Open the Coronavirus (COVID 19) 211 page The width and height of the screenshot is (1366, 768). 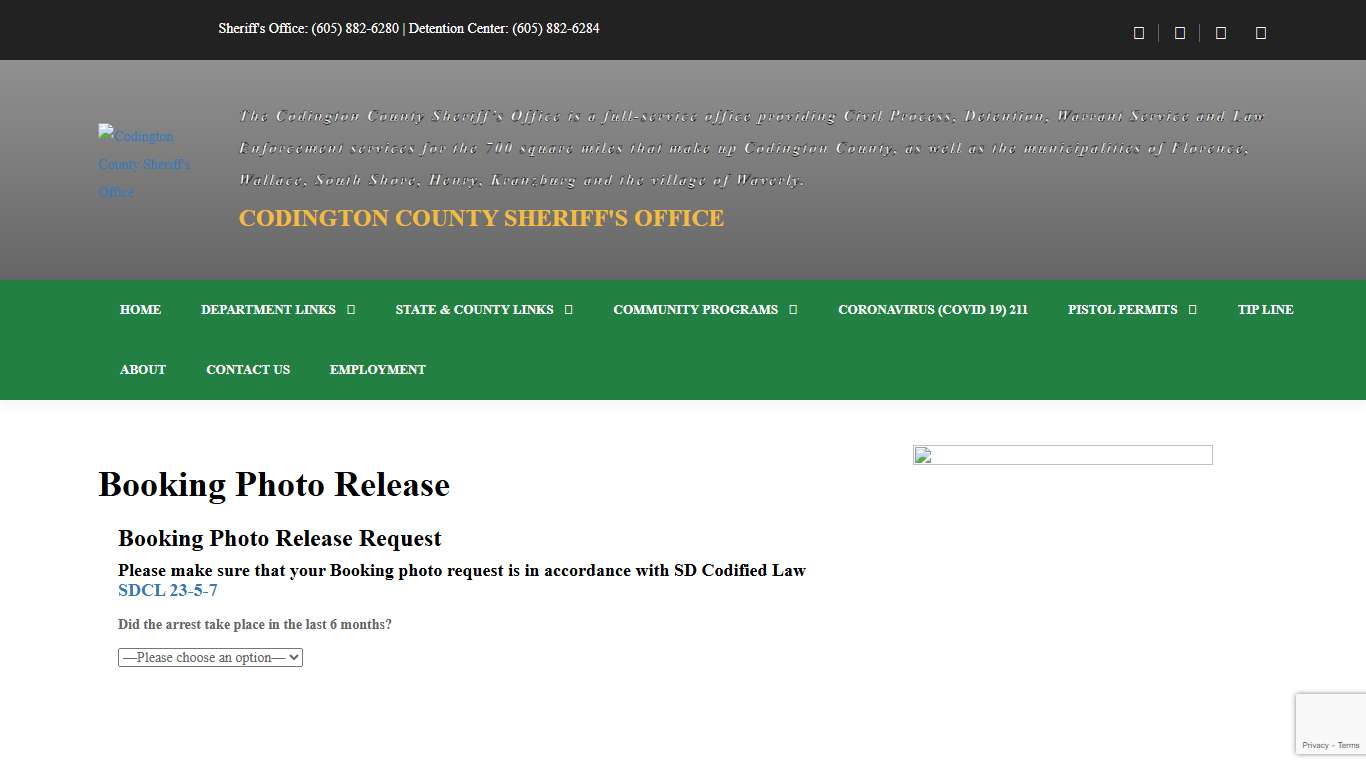[932, 310]
